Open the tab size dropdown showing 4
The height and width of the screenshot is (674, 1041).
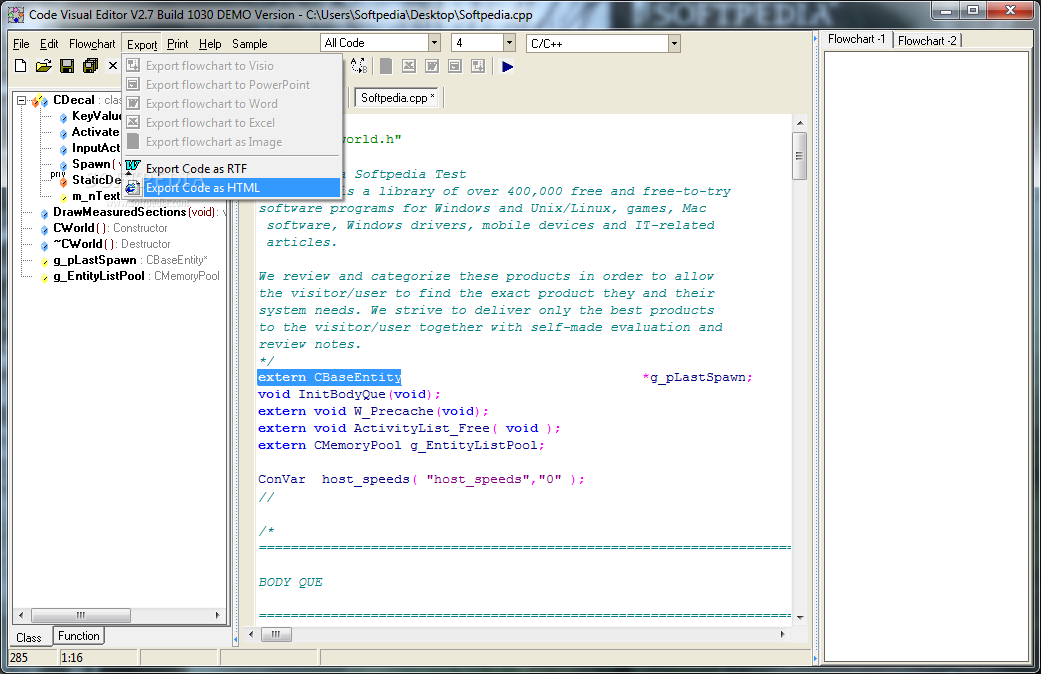tap(509, 43)
